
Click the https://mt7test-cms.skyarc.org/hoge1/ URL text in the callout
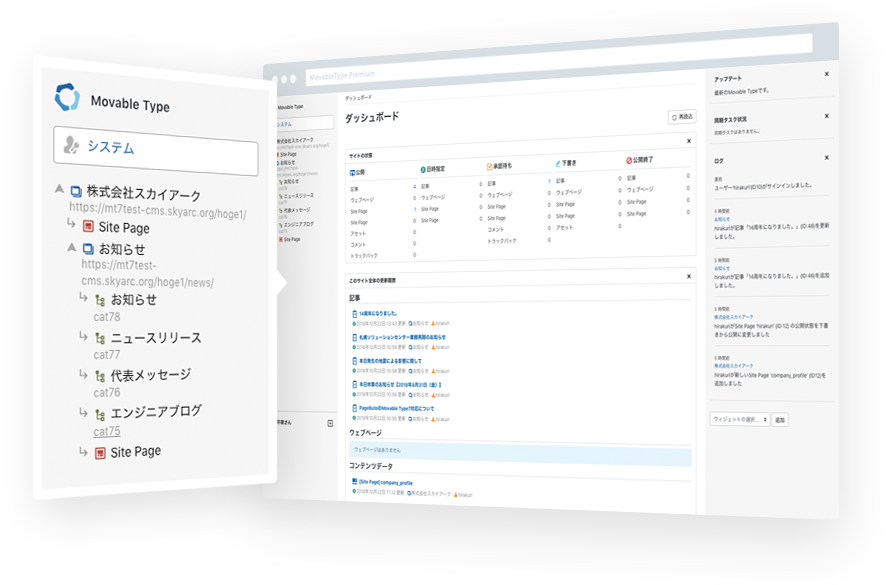click(158, 211)
